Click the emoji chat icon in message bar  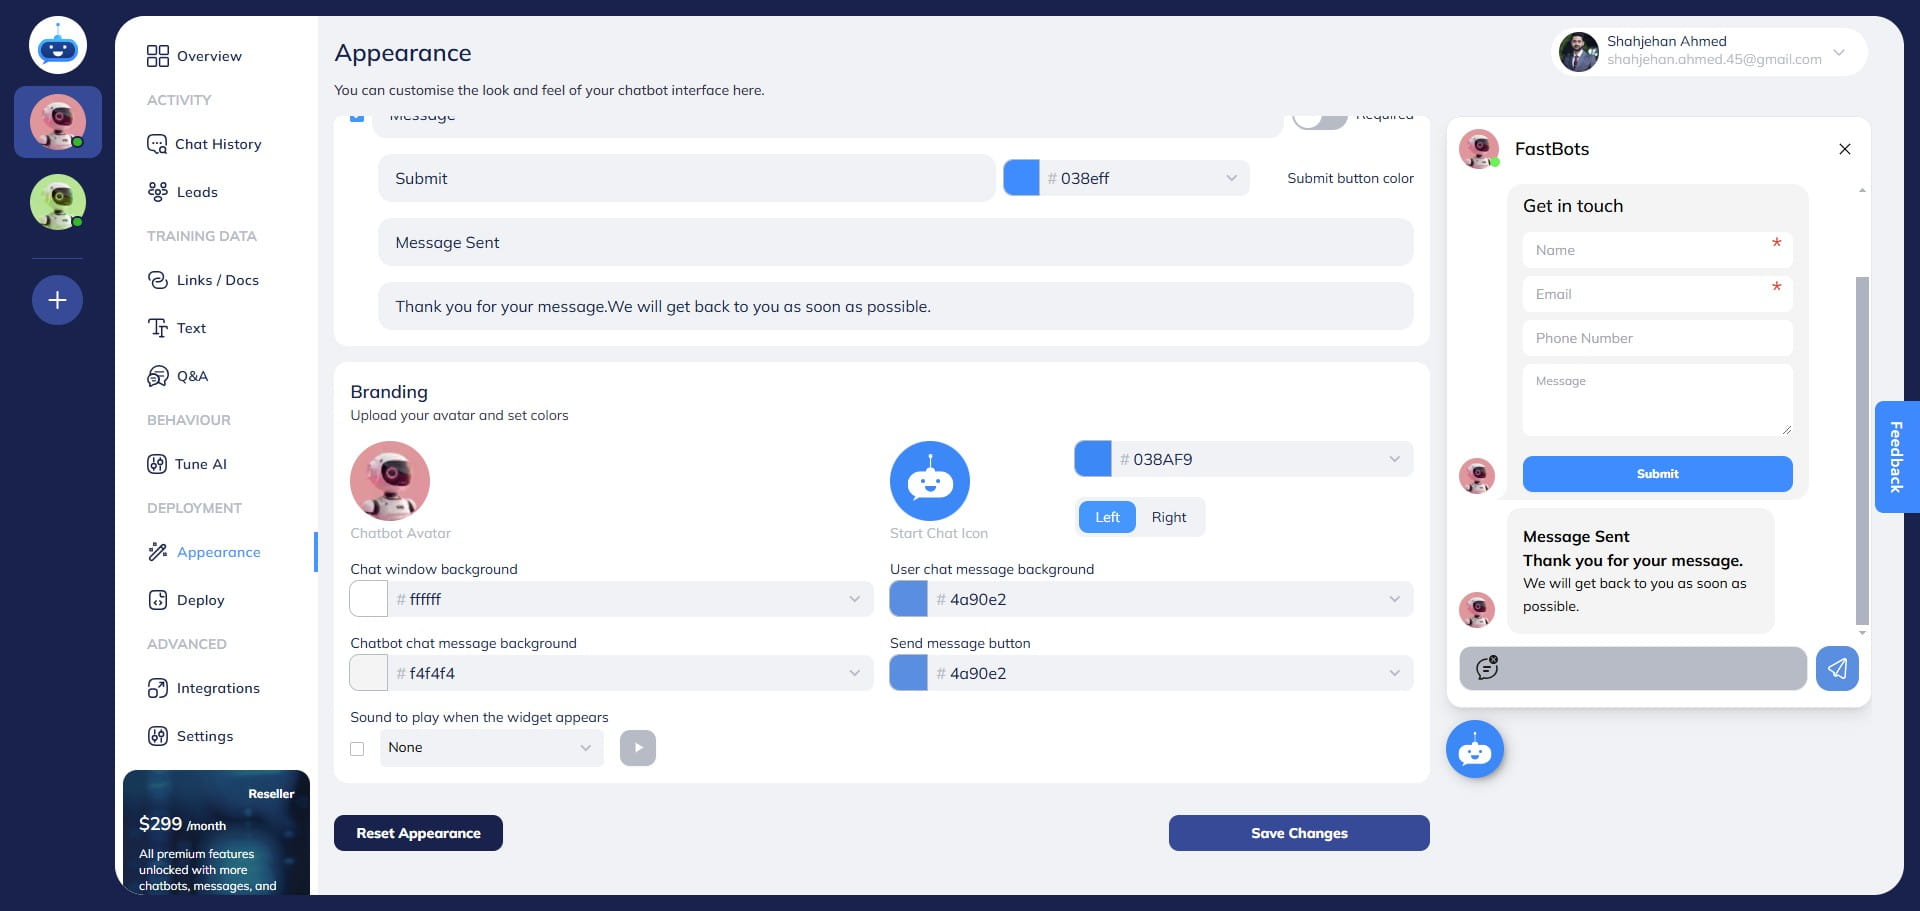1487,667
